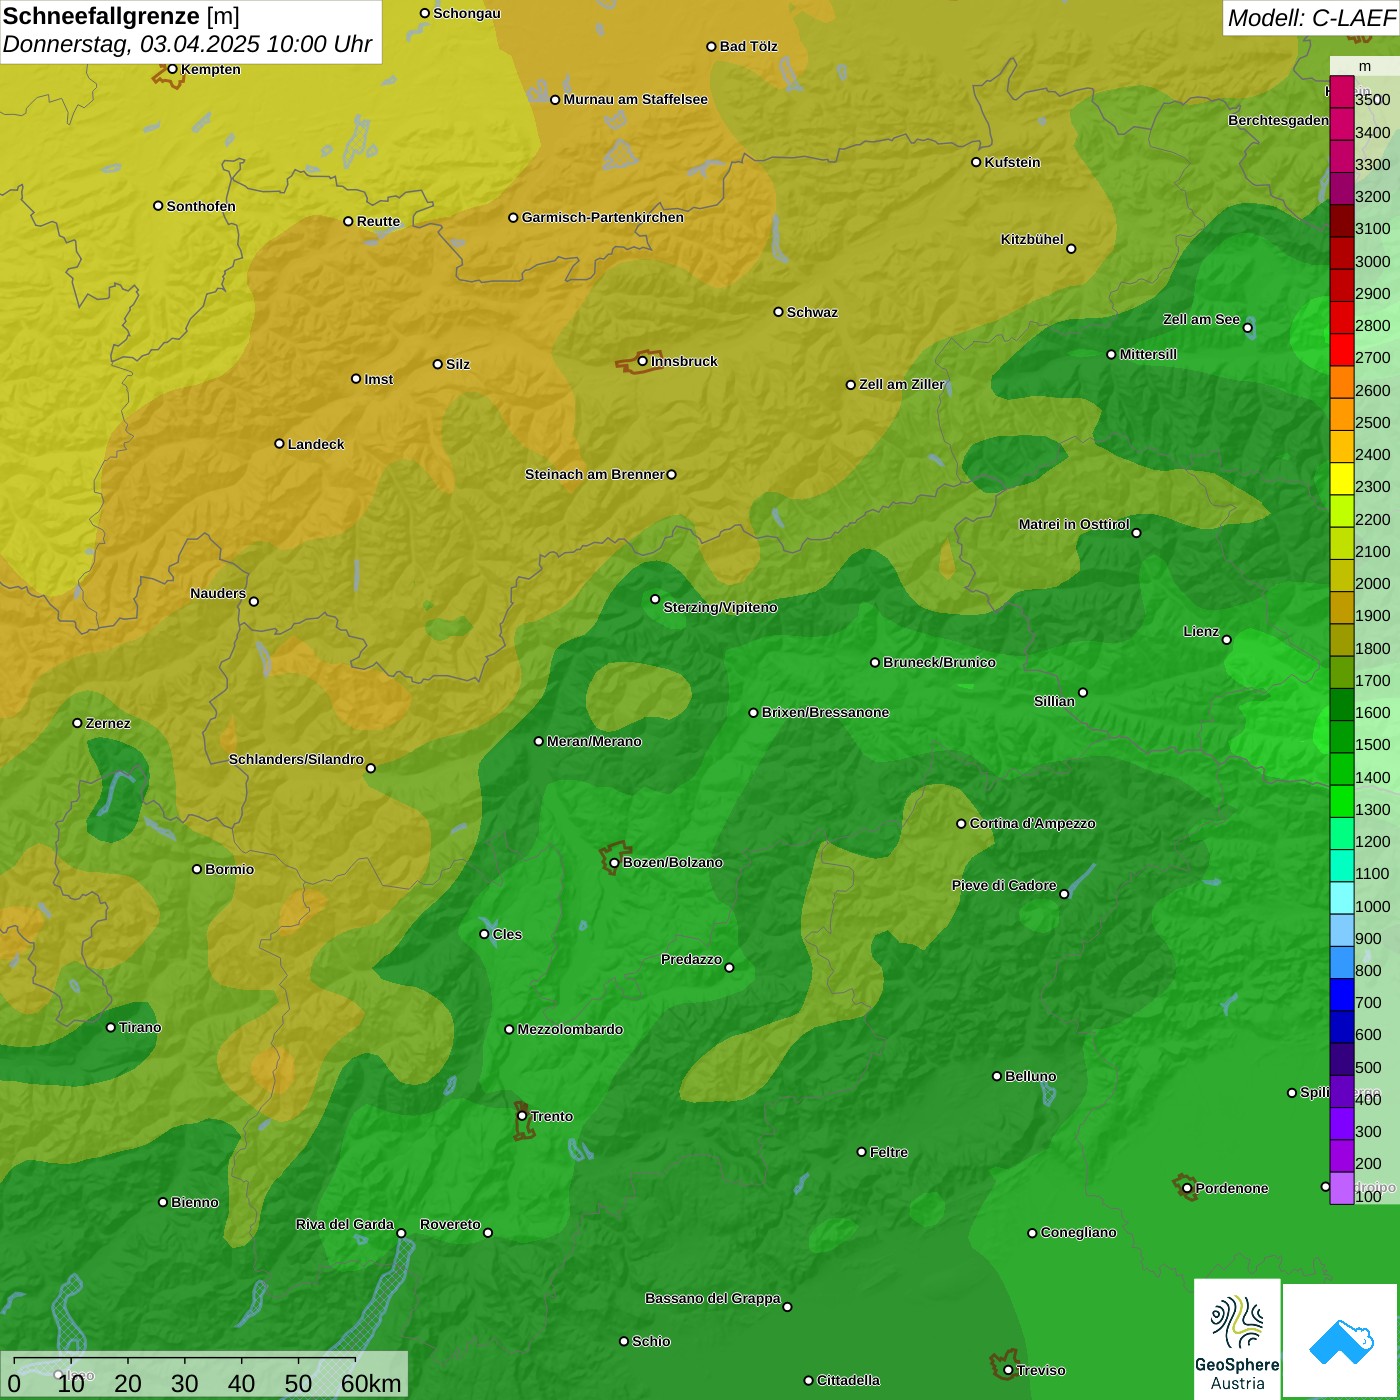Select the Garmisch-Partenkirchen marker dot
The height and width of the screenshot is (1400, 1400).
513,218
